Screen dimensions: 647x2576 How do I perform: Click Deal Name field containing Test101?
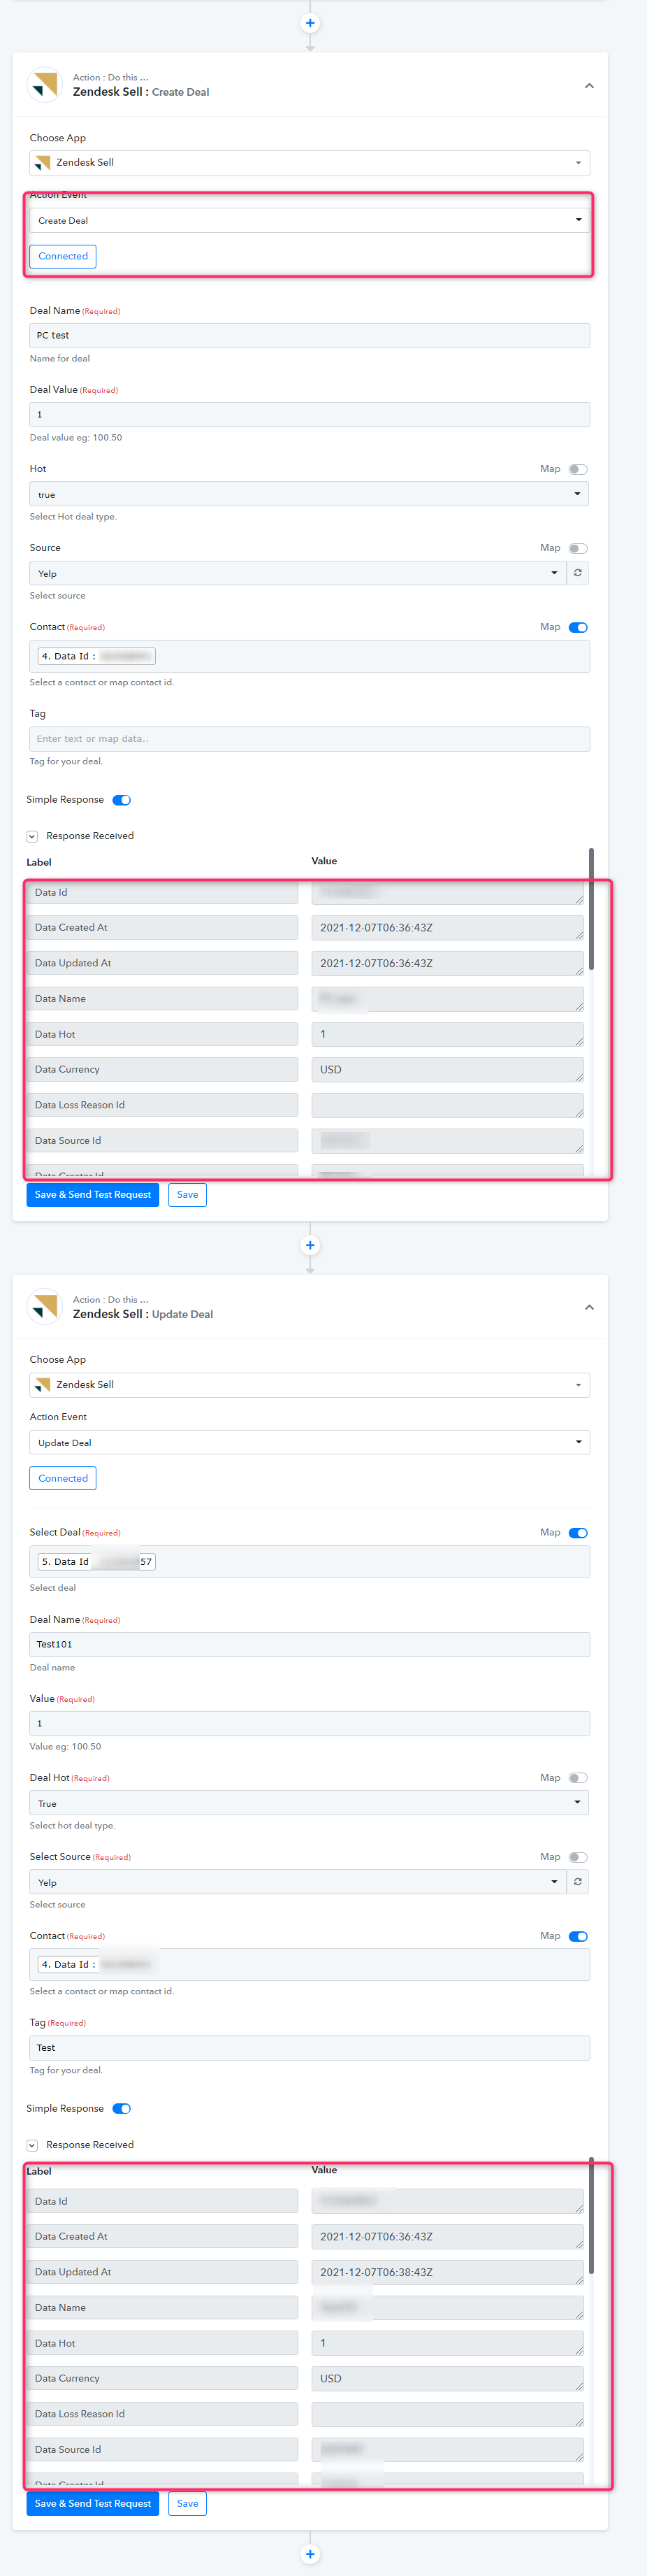pyautogui.click(x=310, y=1644)
